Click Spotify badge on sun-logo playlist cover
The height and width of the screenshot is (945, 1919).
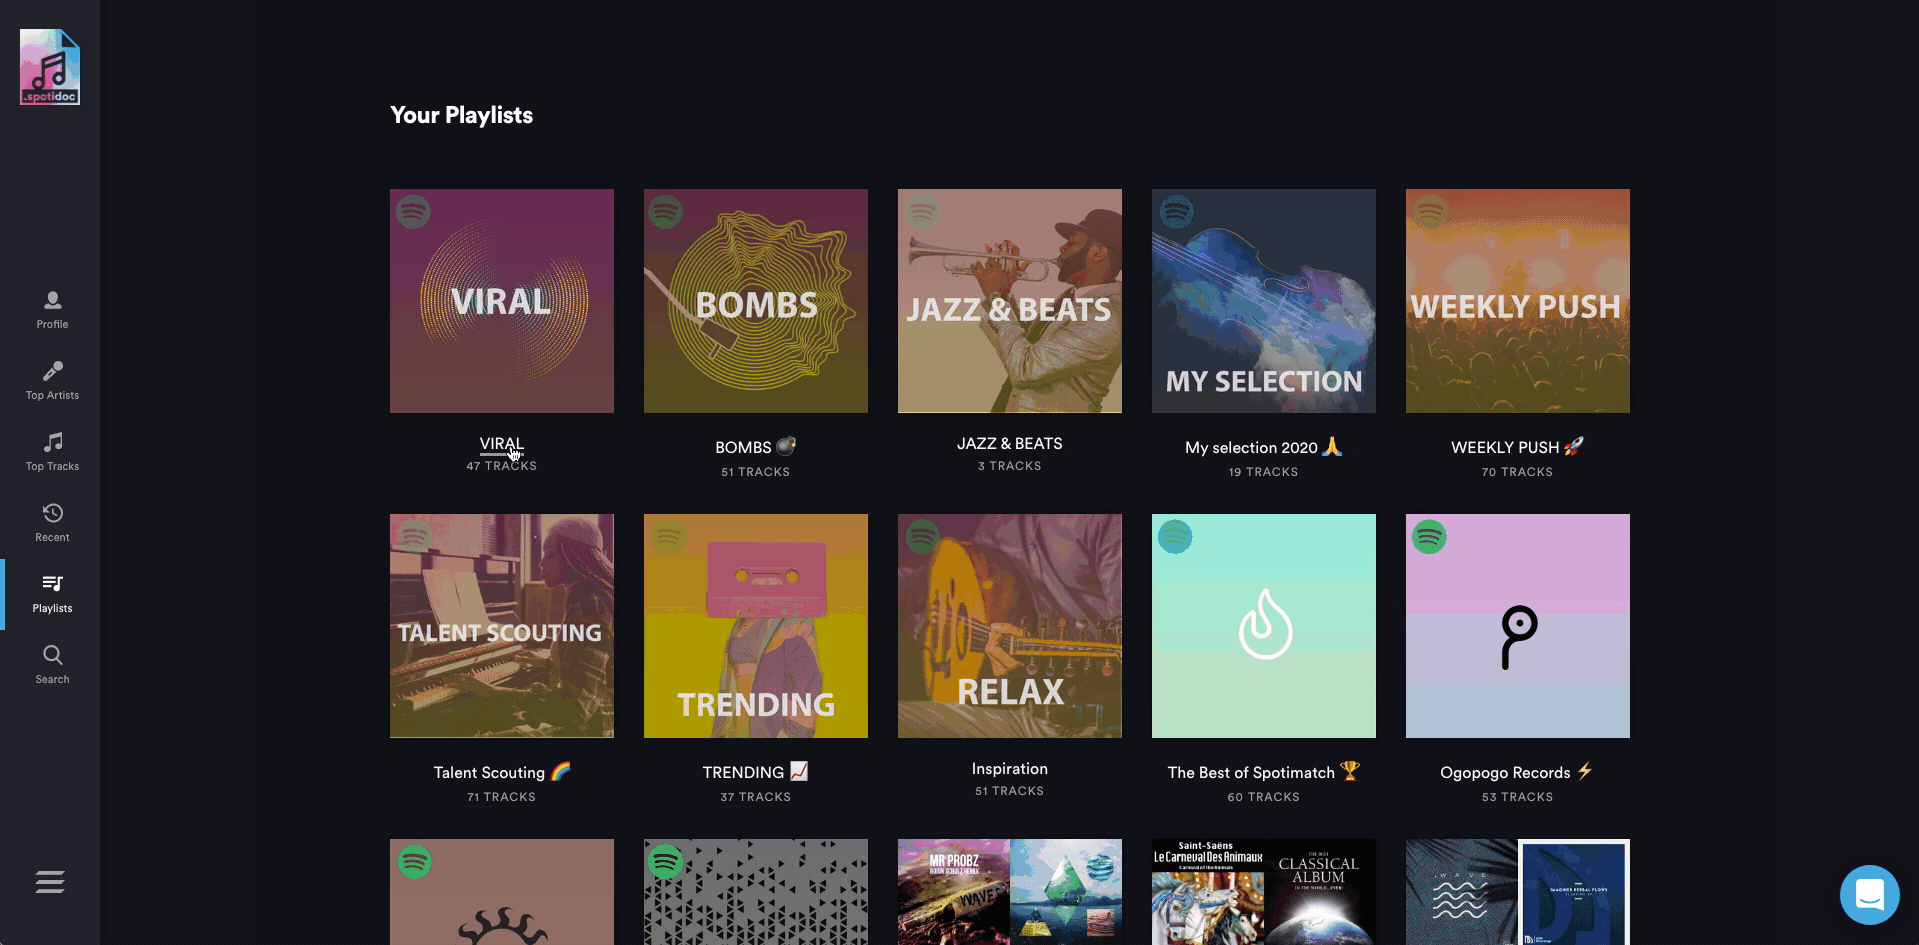tap(414, 862)
